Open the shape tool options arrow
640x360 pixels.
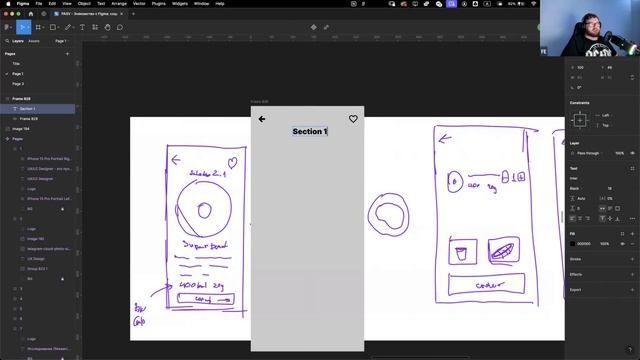click(x=58, y=27)
